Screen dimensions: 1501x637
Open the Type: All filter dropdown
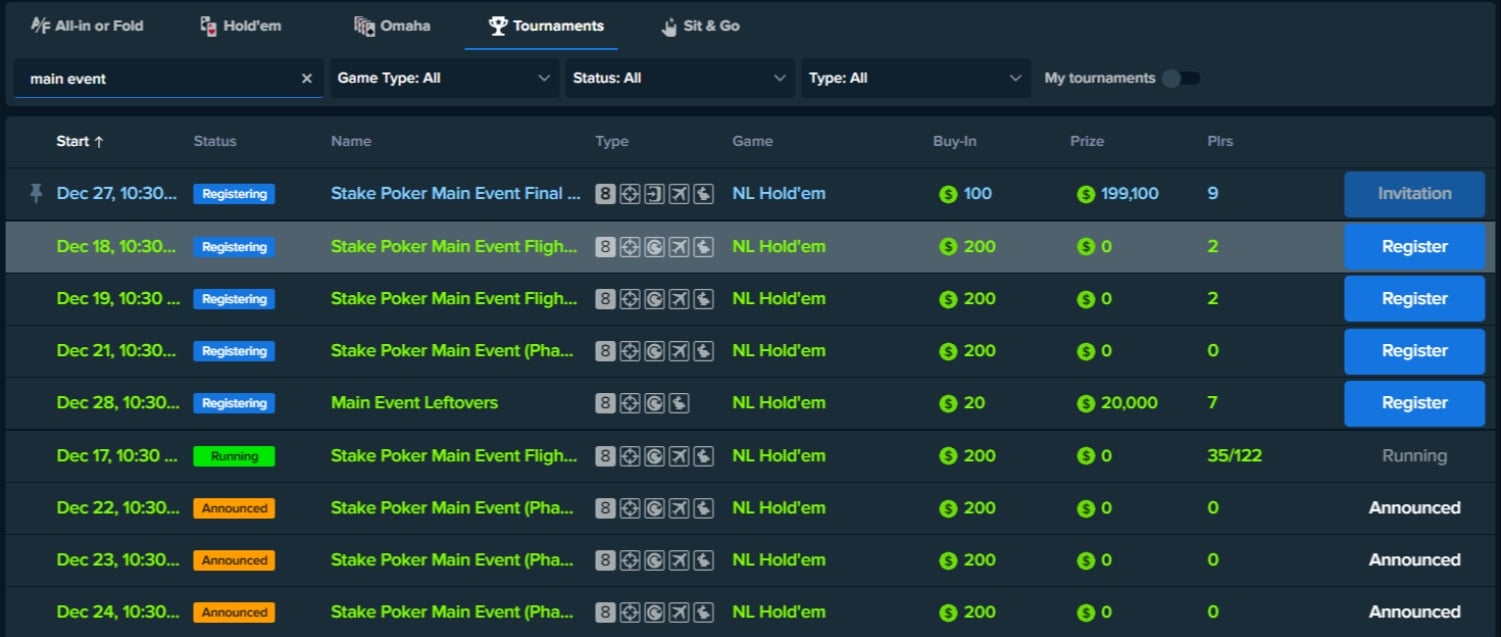(916, 78)
